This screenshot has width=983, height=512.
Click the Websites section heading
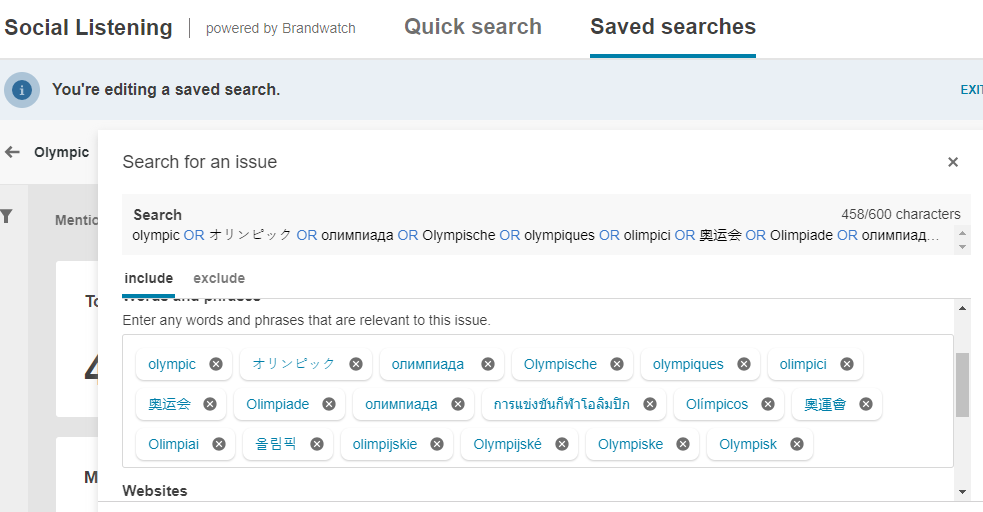(155, 491)
